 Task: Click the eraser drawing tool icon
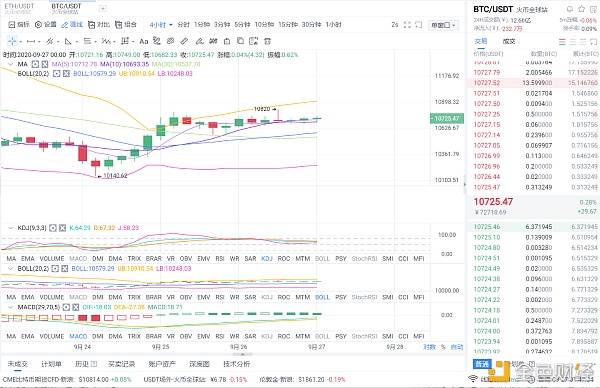point(184,41)
